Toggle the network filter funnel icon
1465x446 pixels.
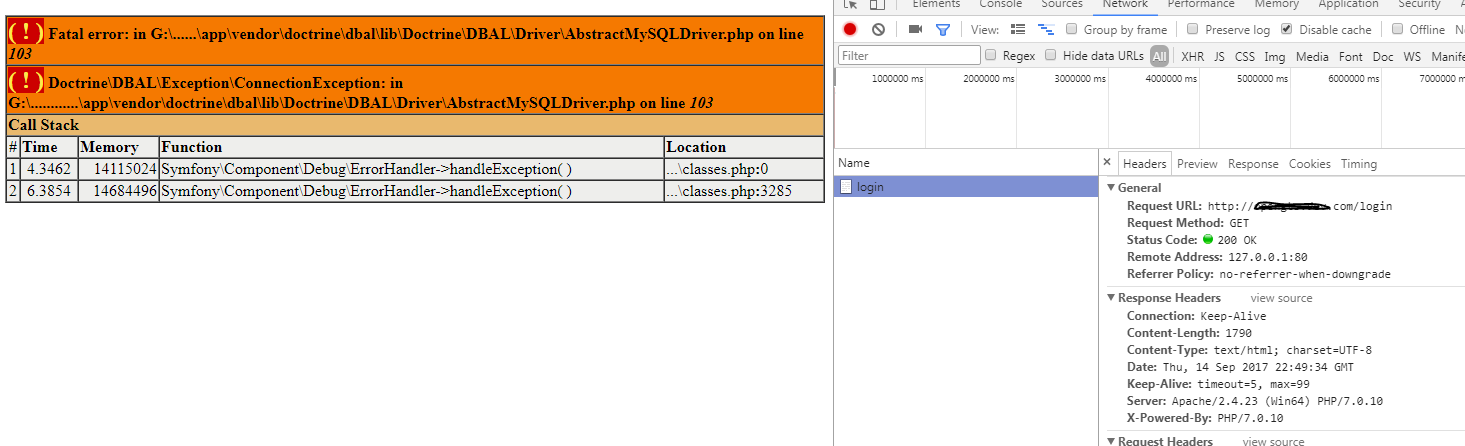pos(942,30)
